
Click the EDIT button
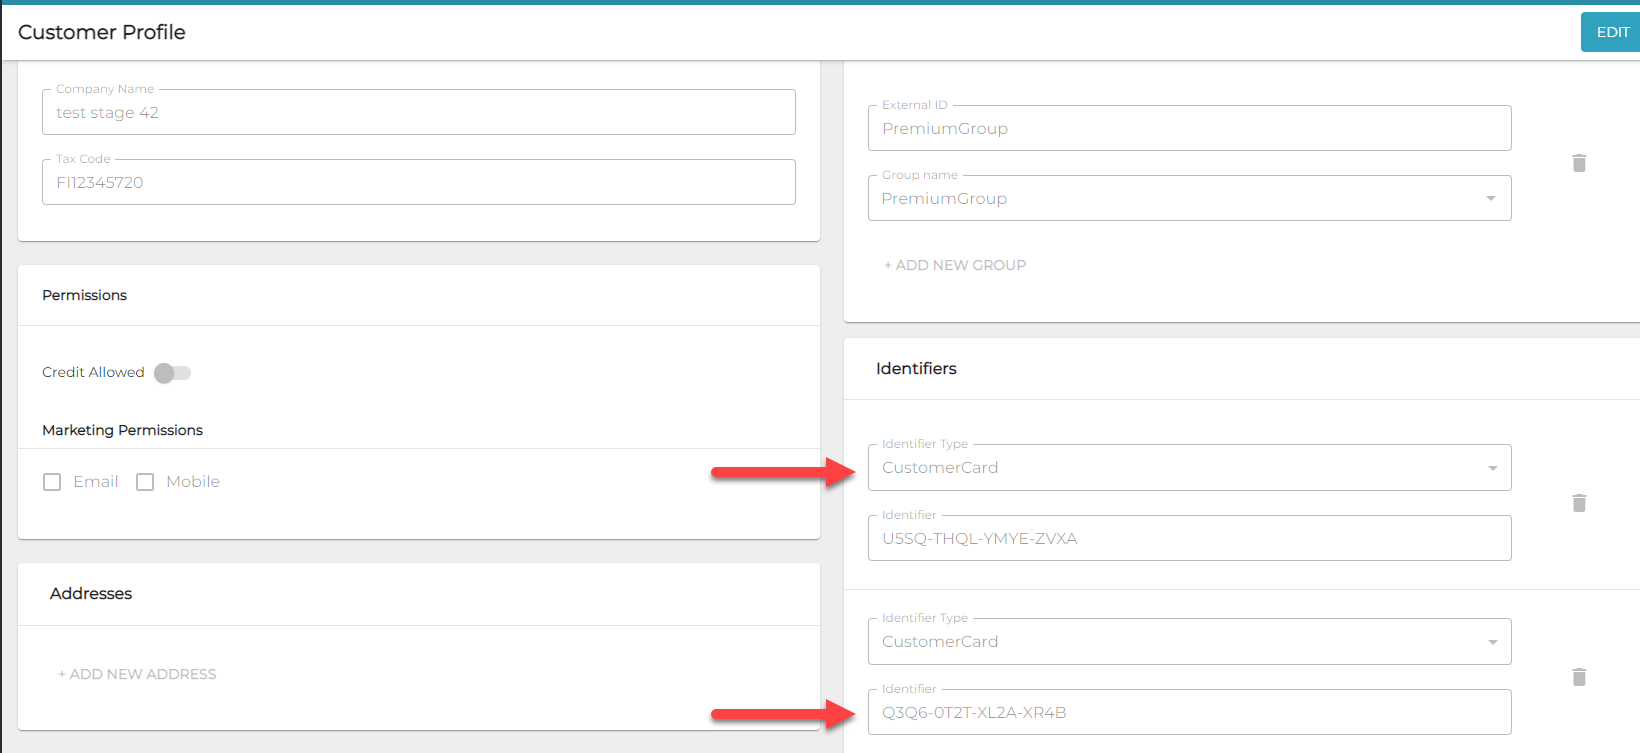click(1611, 32)
